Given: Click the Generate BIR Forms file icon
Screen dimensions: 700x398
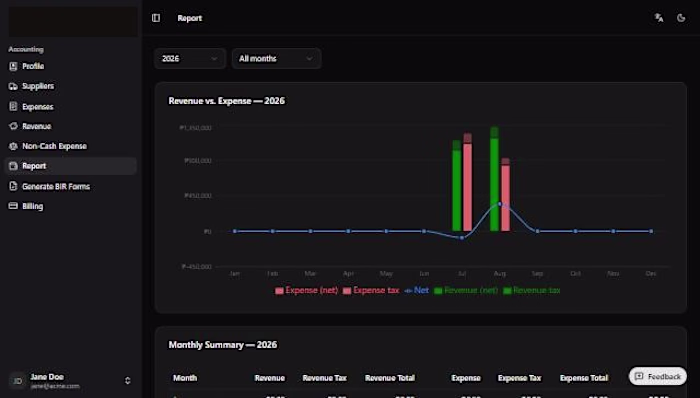Looking at the screenshot, I should (x=13, y=186).
